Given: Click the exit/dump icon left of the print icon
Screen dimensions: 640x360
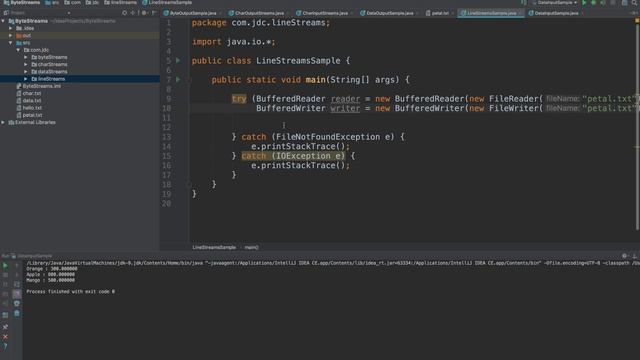Looking at the screenshot, I should [x=5, y=304].
